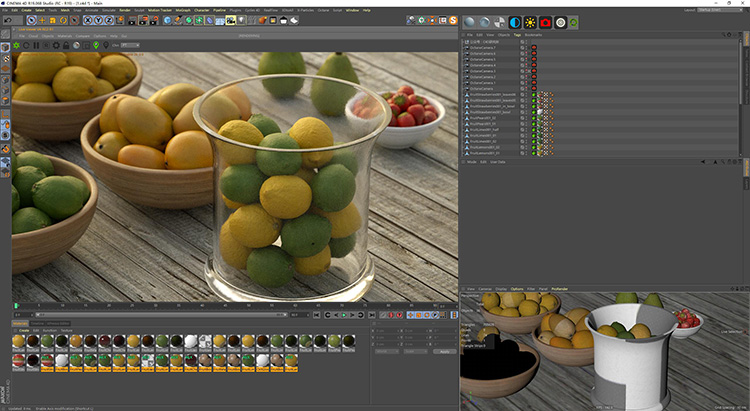Click green pick focus pin icon
Image resolution: width=750 pixels, height=411 pixels.
click(96, 45)
